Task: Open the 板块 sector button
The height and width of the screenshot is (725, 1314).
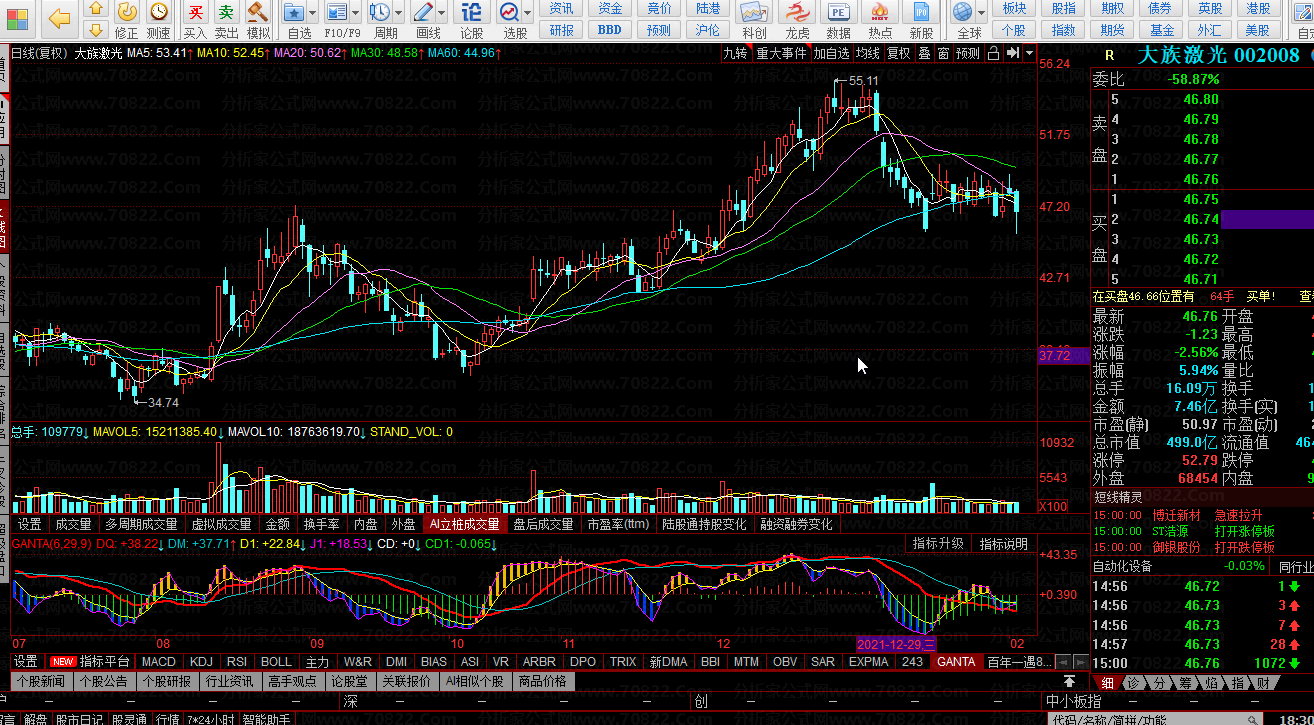Action: 1014,8
